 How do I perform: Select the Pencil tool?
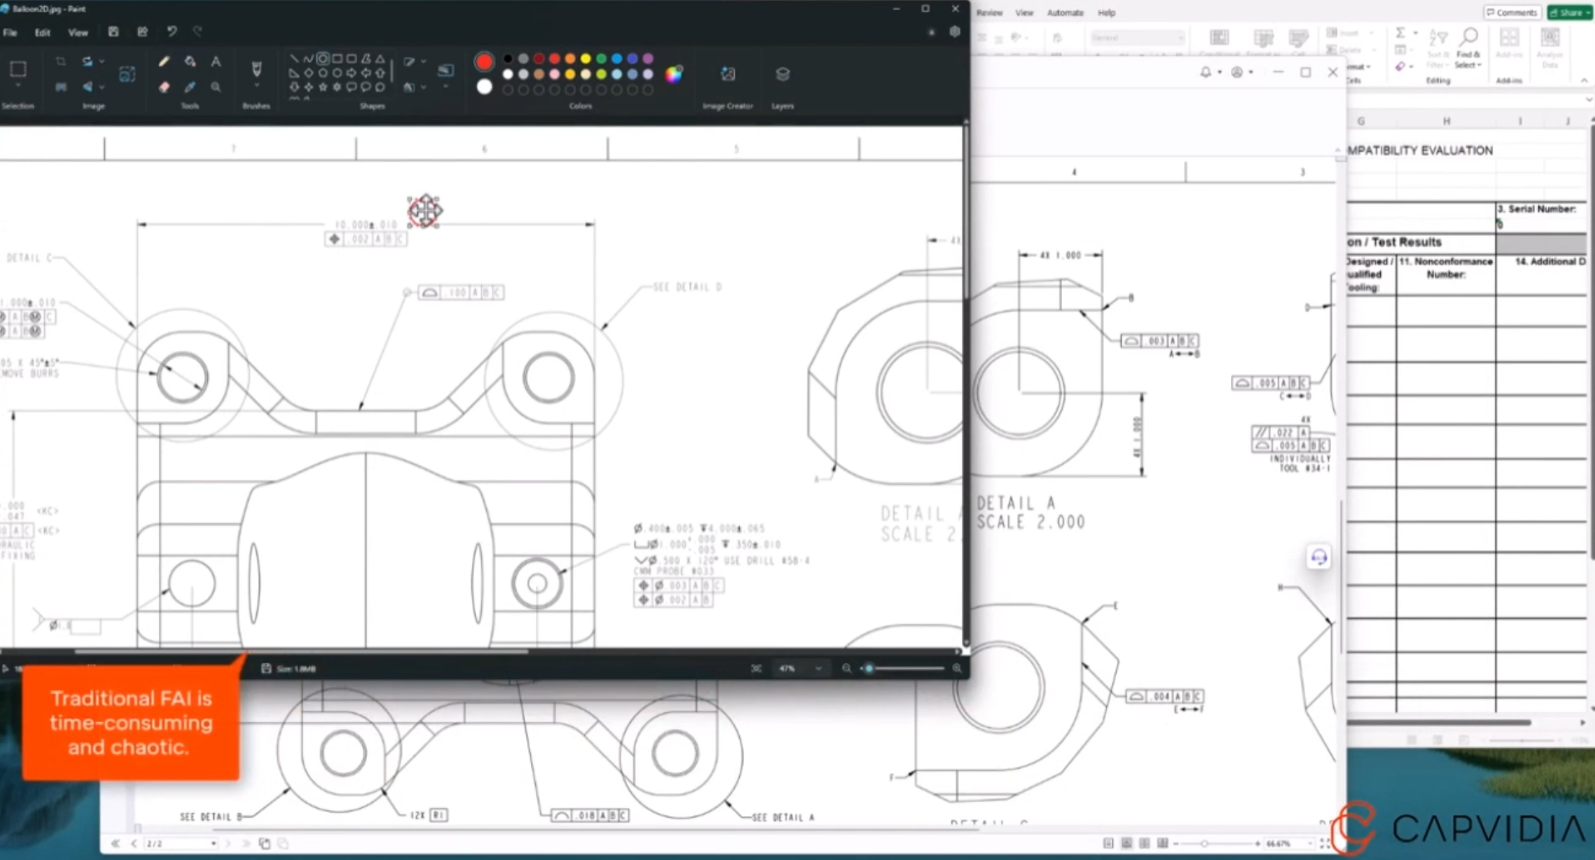pos(164,62)
